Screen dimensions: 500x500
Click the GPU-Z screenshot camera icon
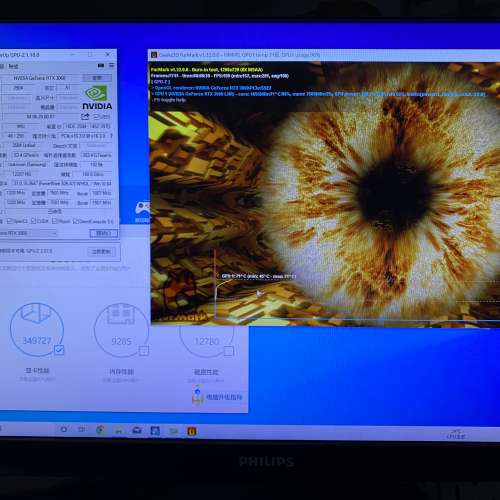(x=101, y=66)
